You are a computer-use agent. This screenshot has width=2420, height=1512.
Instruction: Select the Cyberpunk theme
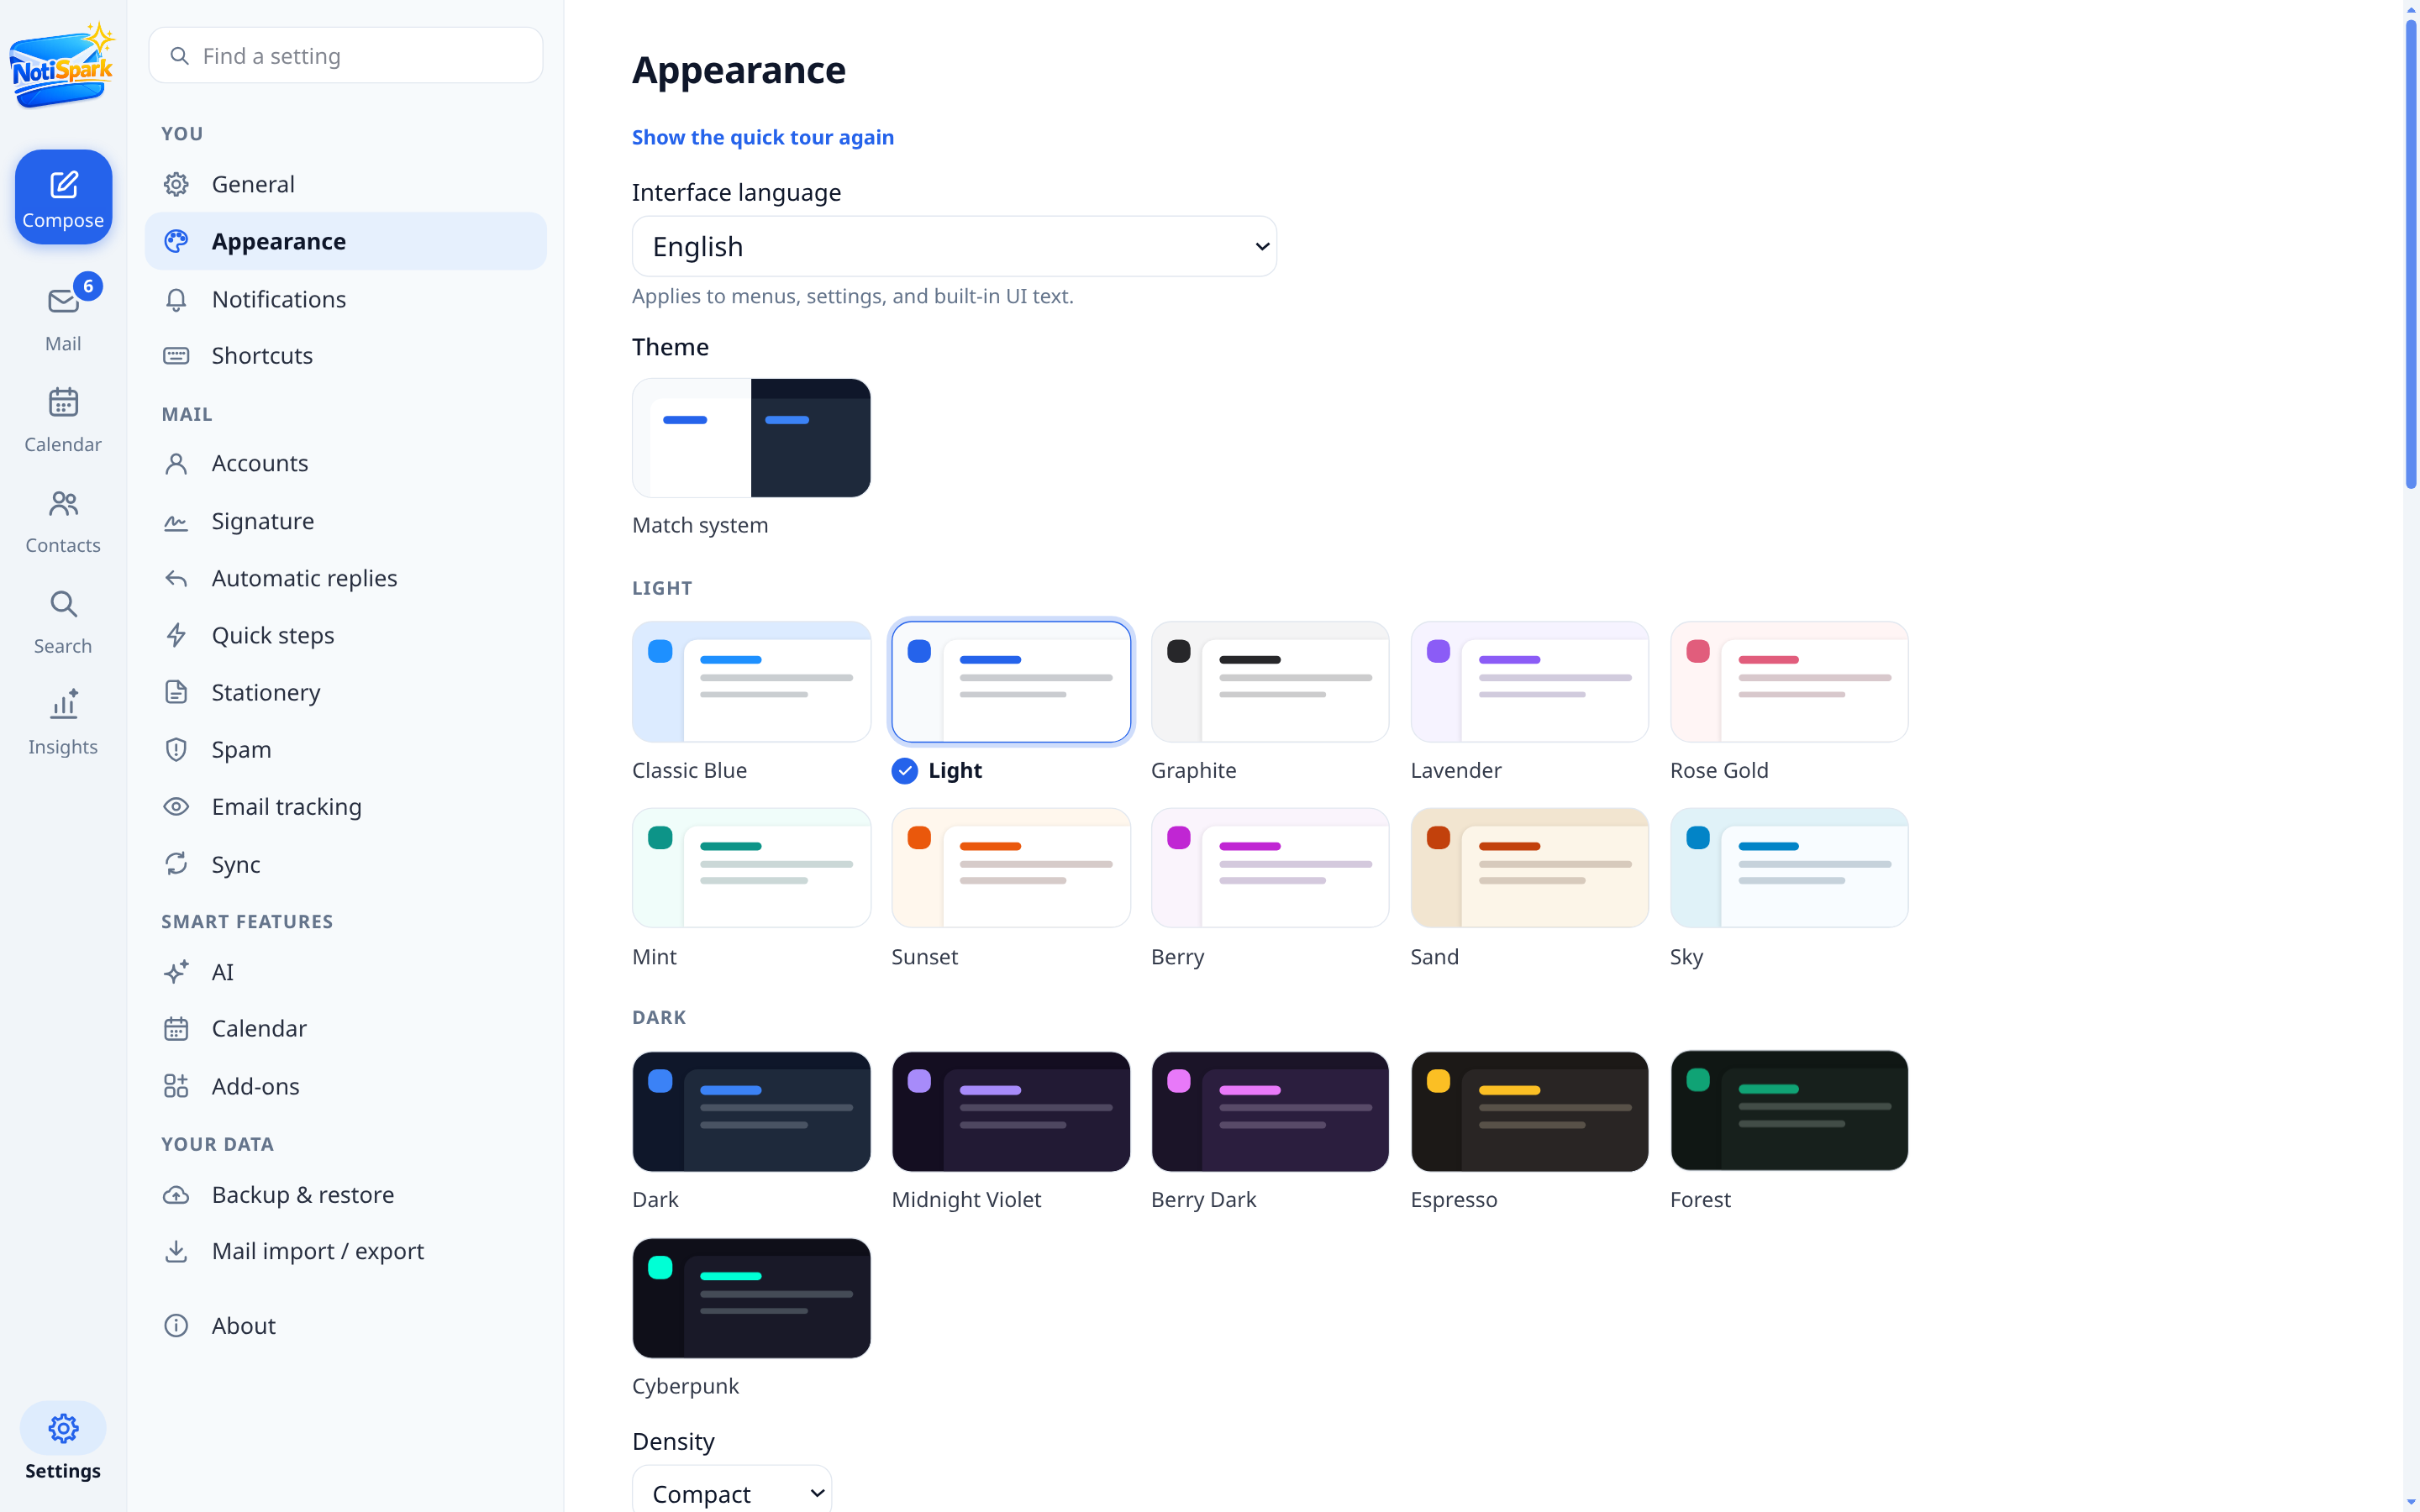coord(751,1298)
